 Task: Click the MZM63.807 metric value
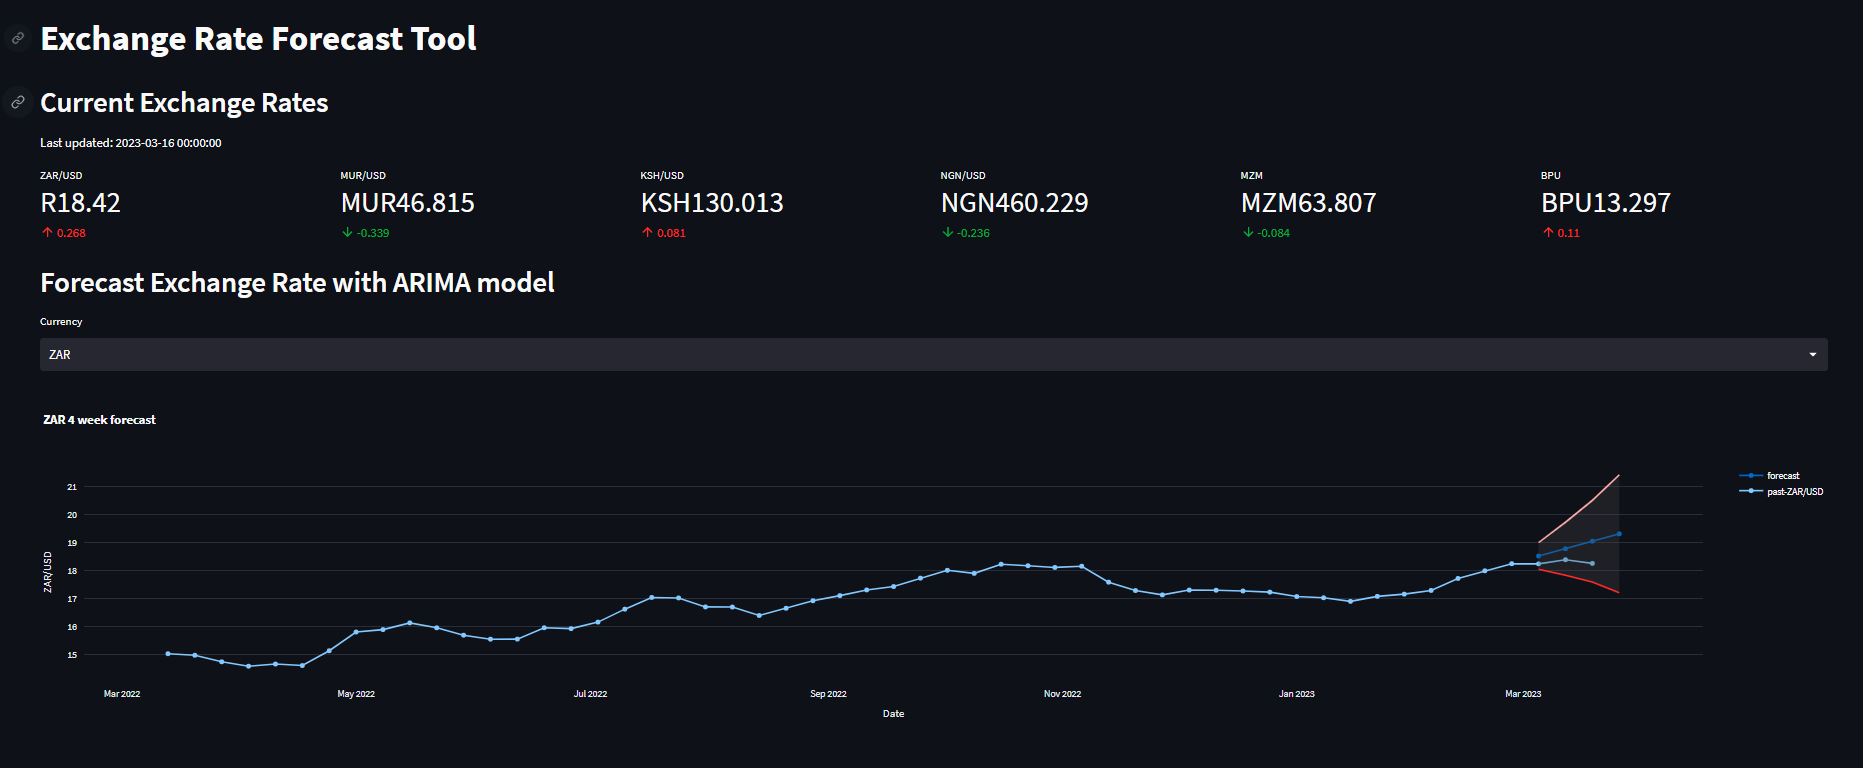point(1308,203)
